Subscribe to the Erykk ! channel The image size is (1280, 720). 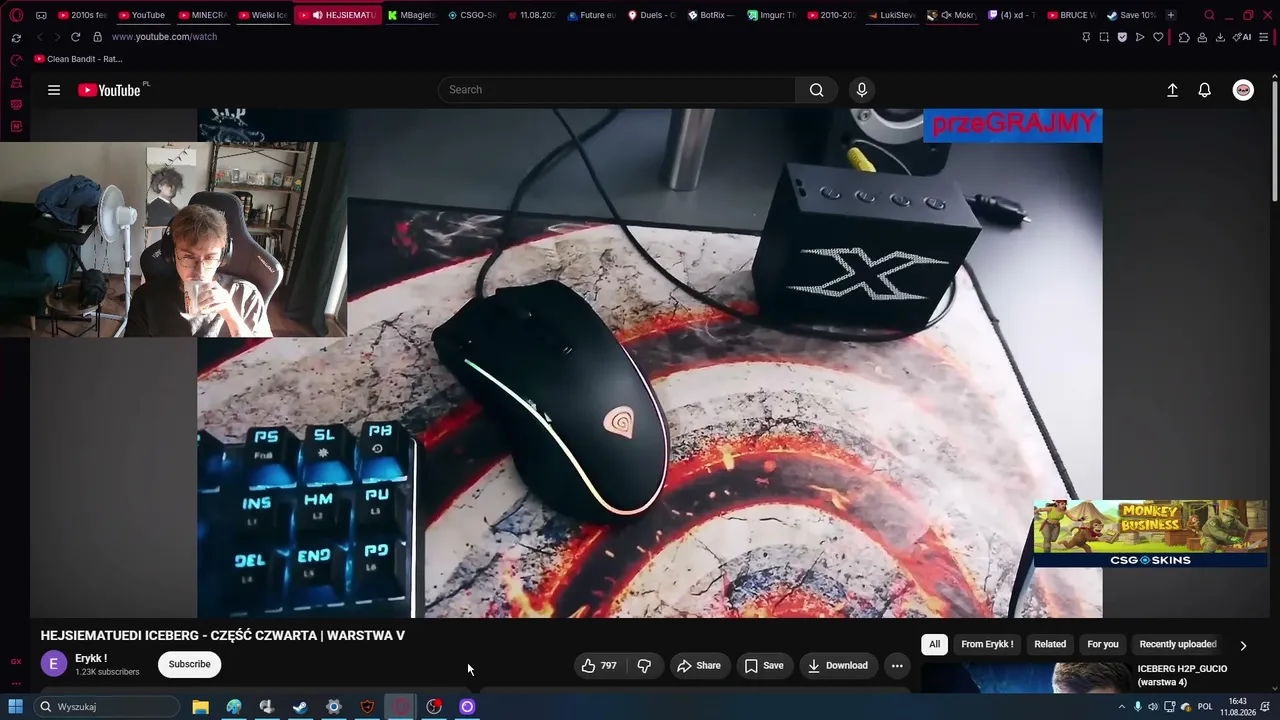coord(189,664)
